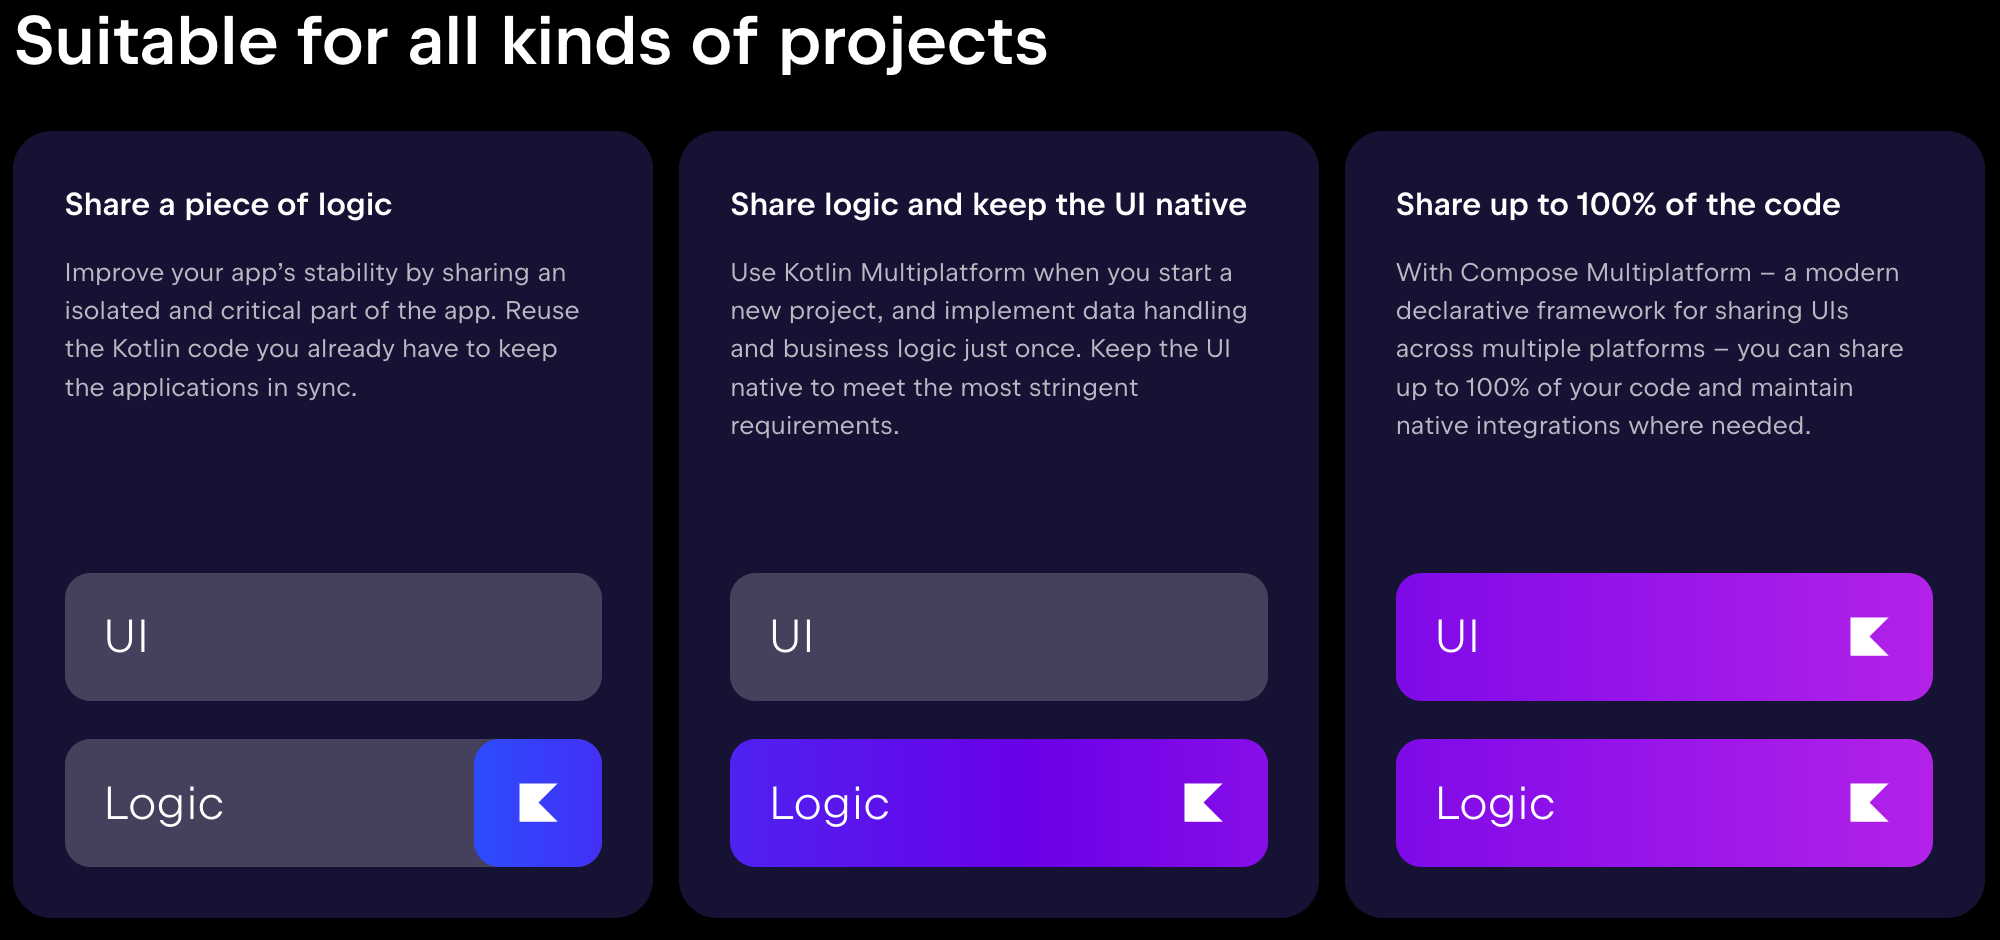Screen dimensions: 2000x940
Task: Select the gray UI block in middle card
Action: (x=998, y=637)
